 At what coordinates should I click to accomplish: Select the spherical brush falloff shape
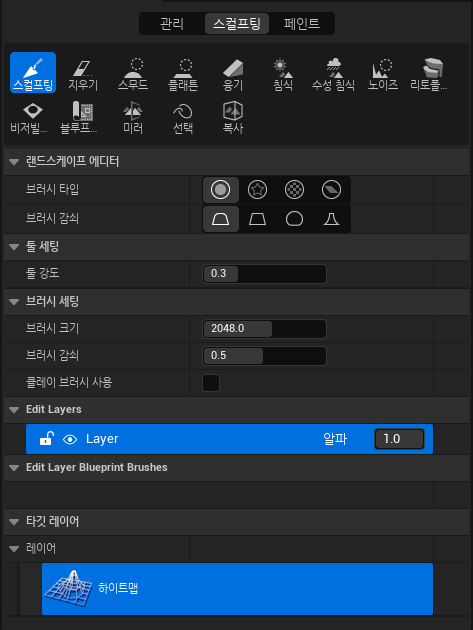(295, 219)
